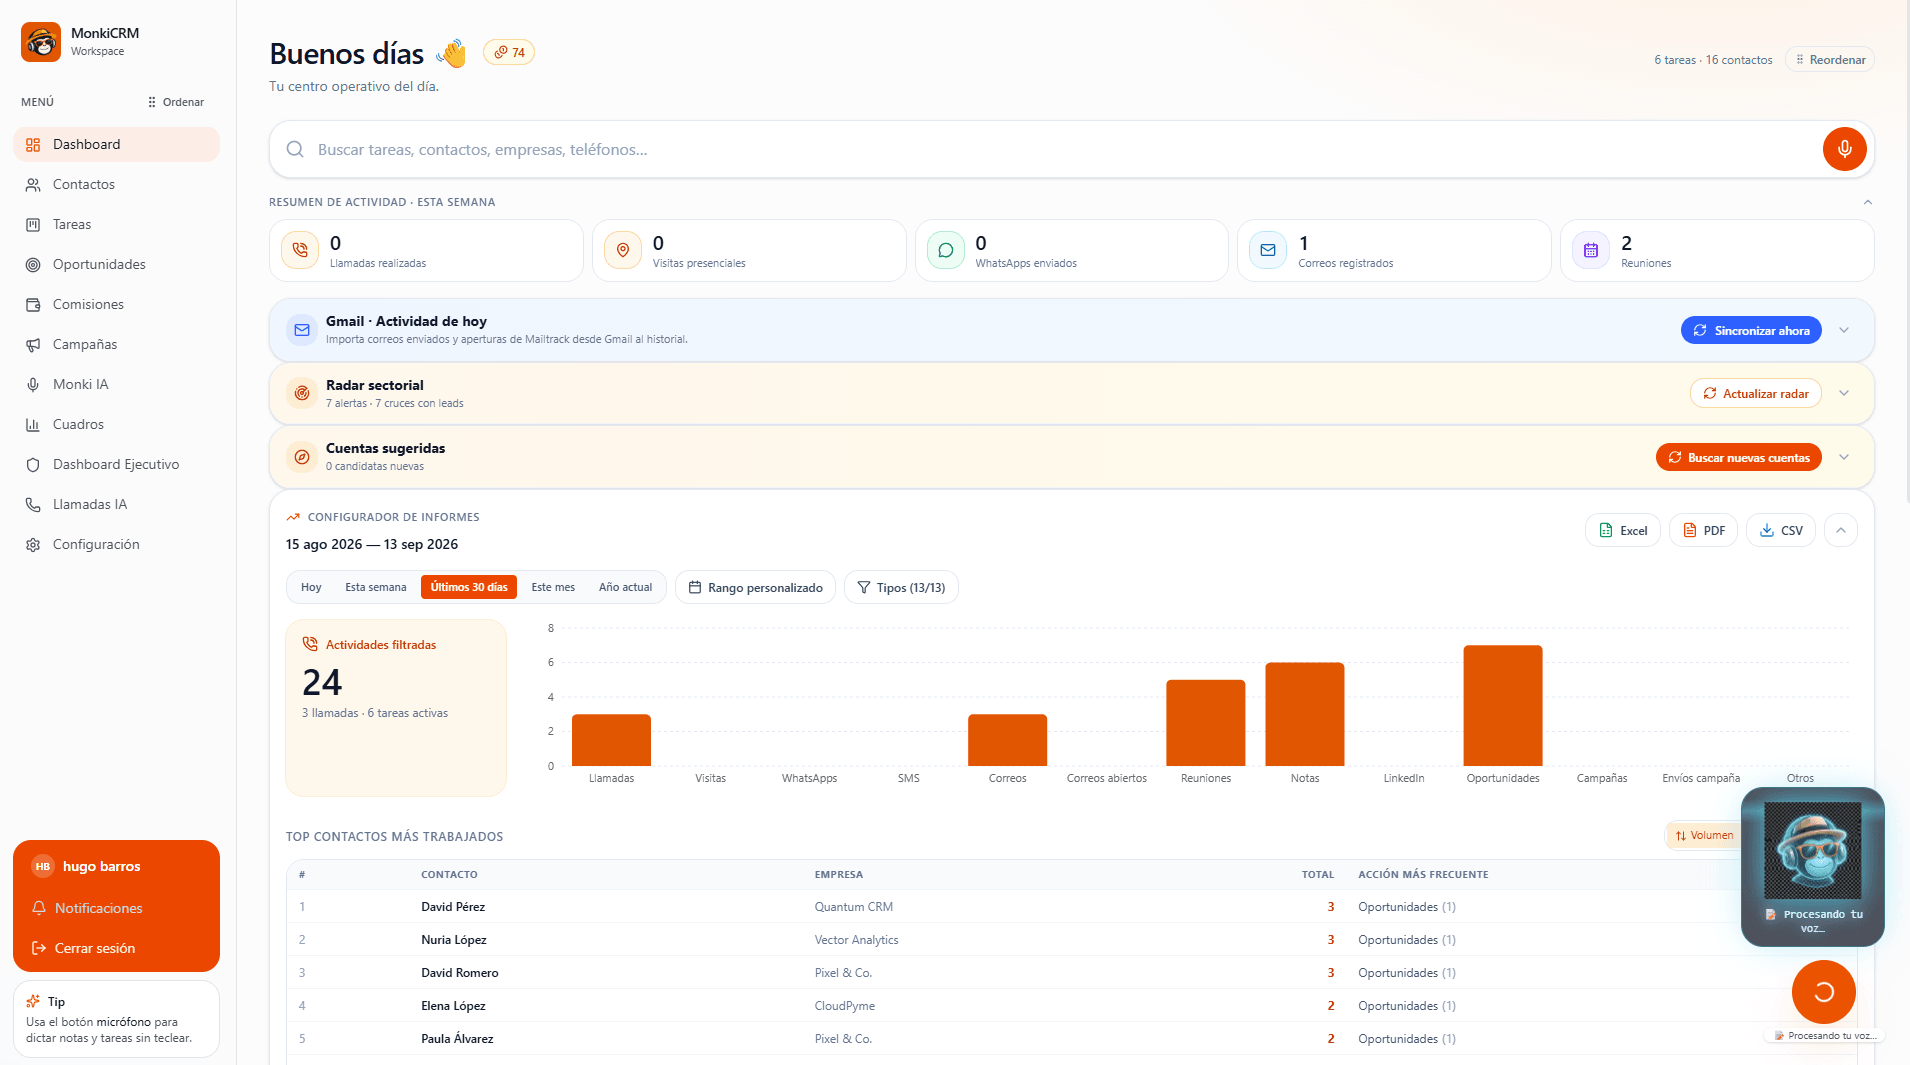Image resolution: width=1910 pixels, height=1065 pixels.
Task: Click Actualizar radar button
Action: tap(1756, 393)
